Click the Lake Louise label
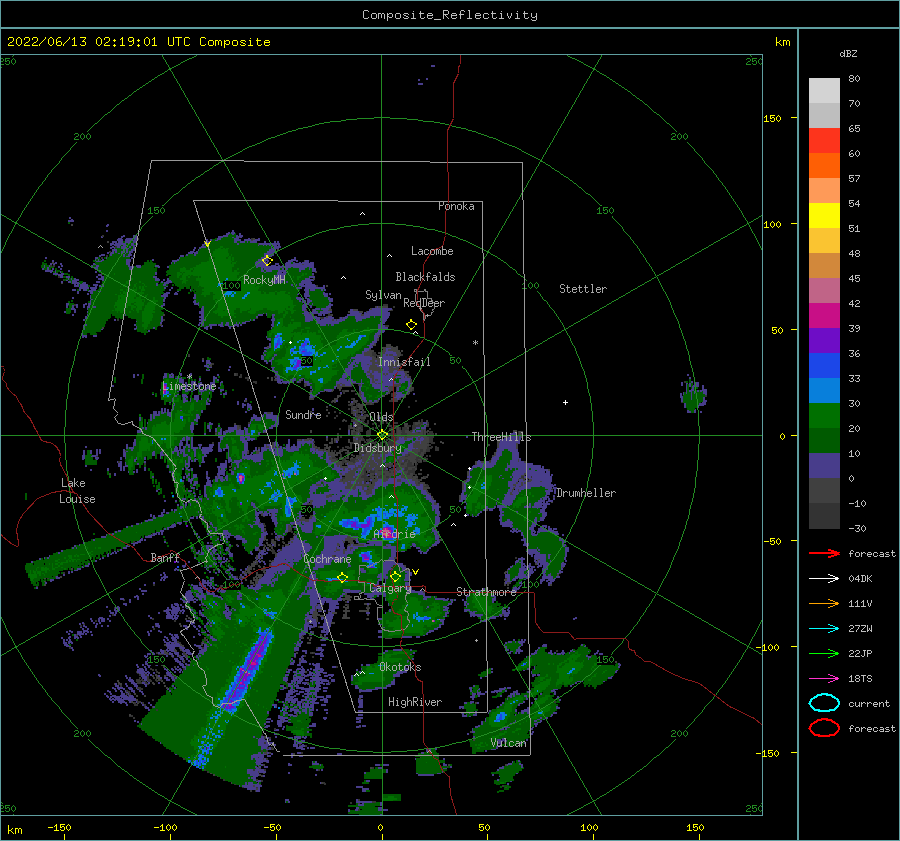 pos(77,491)
